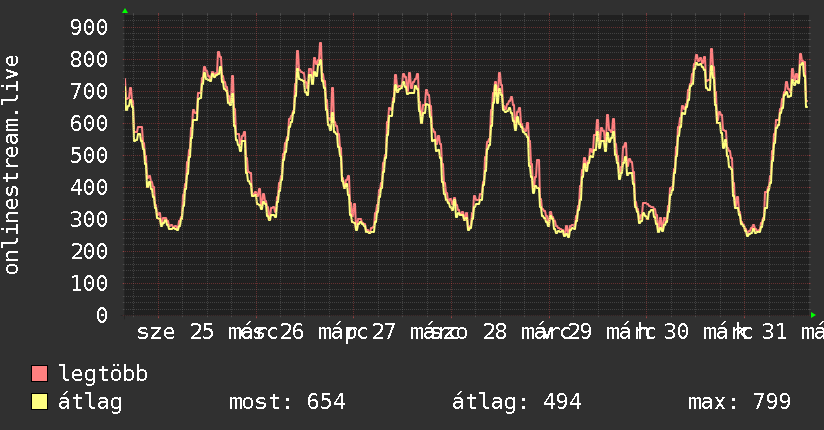The height and width of the screenshot is (430, 824).
Task: Click the 200 y-axis label
Action: coord(89,251)
